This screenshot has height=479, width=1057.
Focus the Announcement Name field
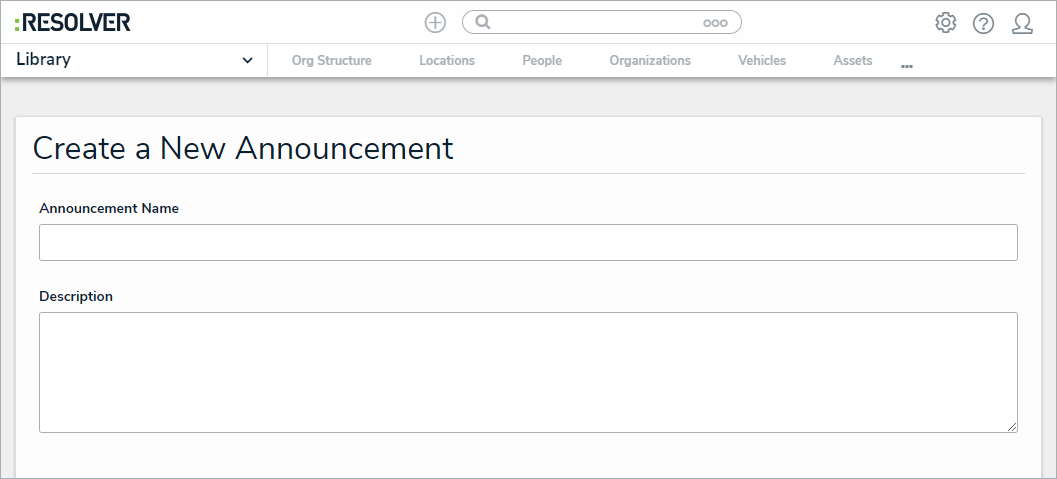click(x=528, y=243)
